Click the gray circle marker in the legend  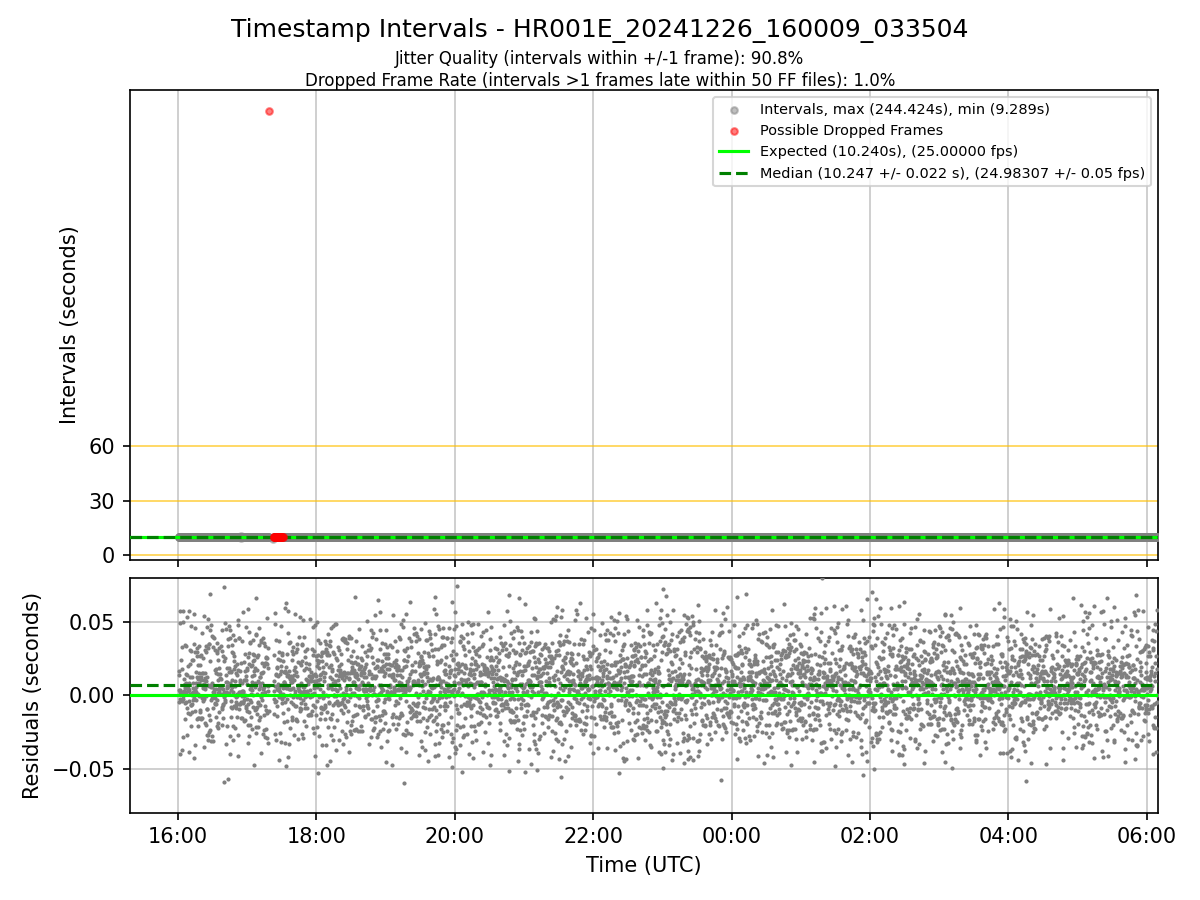[x=735, y=110]
